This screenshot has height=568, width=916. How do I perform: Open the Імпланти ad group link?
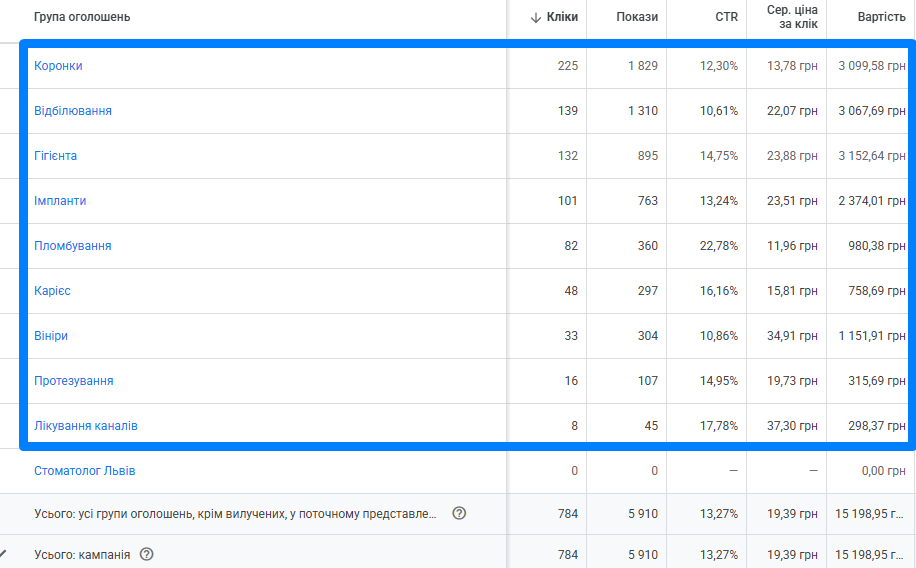tap(60, 200)
